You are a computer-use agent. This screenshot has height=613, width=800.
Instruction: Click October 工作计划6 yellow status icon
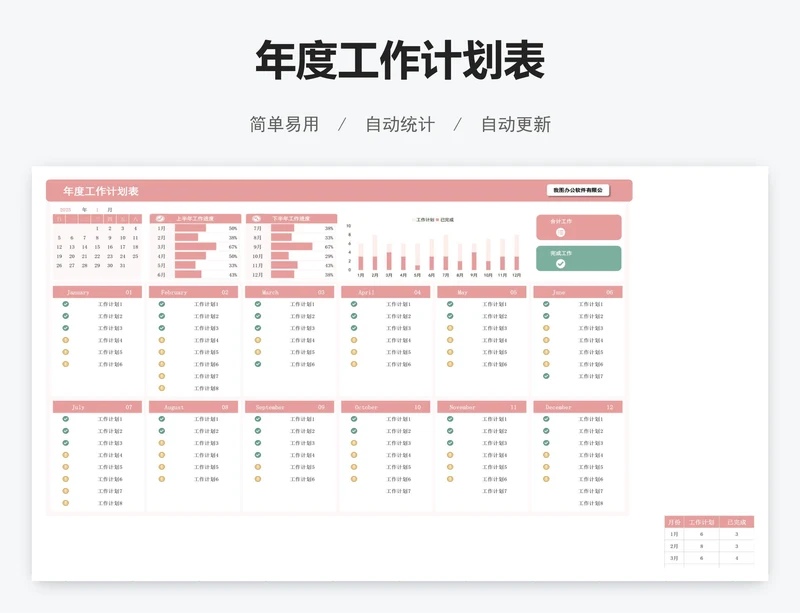click(354, 479)
